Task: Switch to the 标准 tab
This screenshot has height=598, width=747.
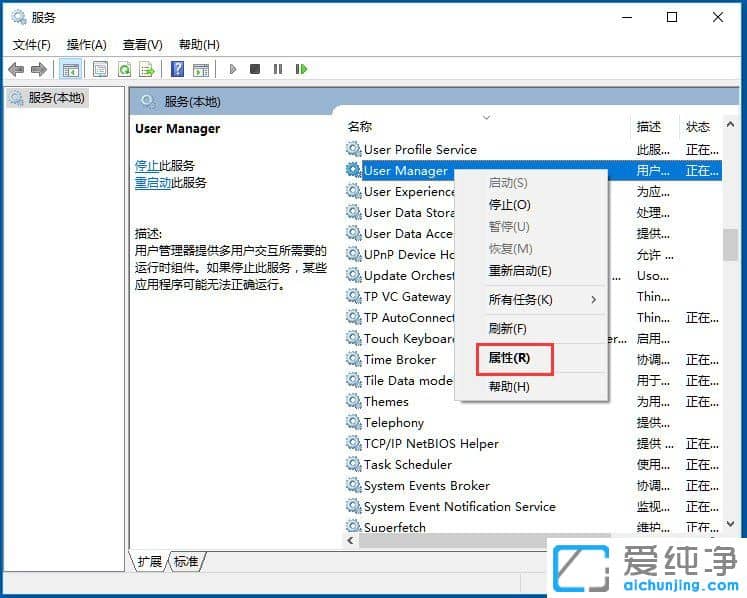Action: 186,562
